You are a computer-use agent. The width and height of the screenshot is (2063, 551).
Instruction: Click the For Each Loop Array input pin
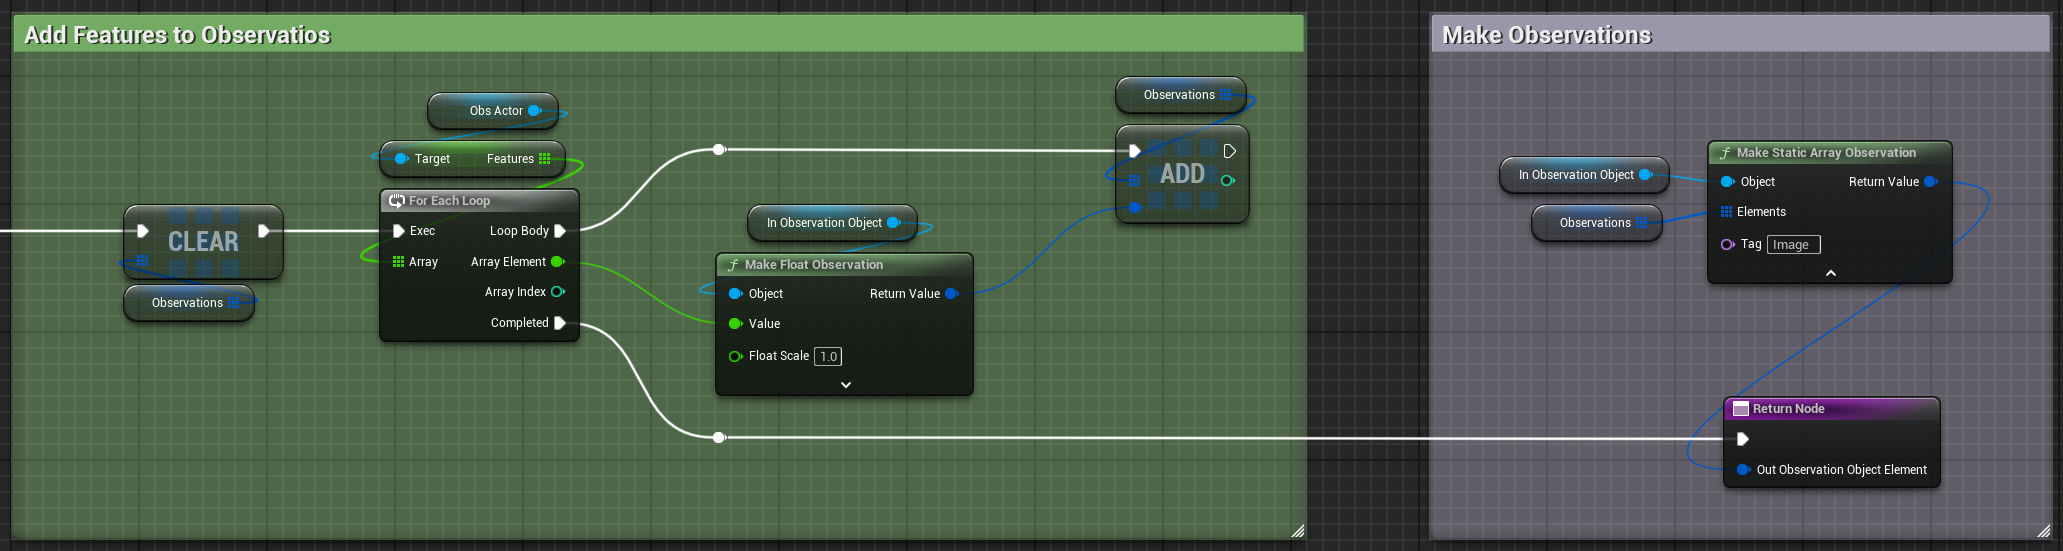[x=398, y=262]
